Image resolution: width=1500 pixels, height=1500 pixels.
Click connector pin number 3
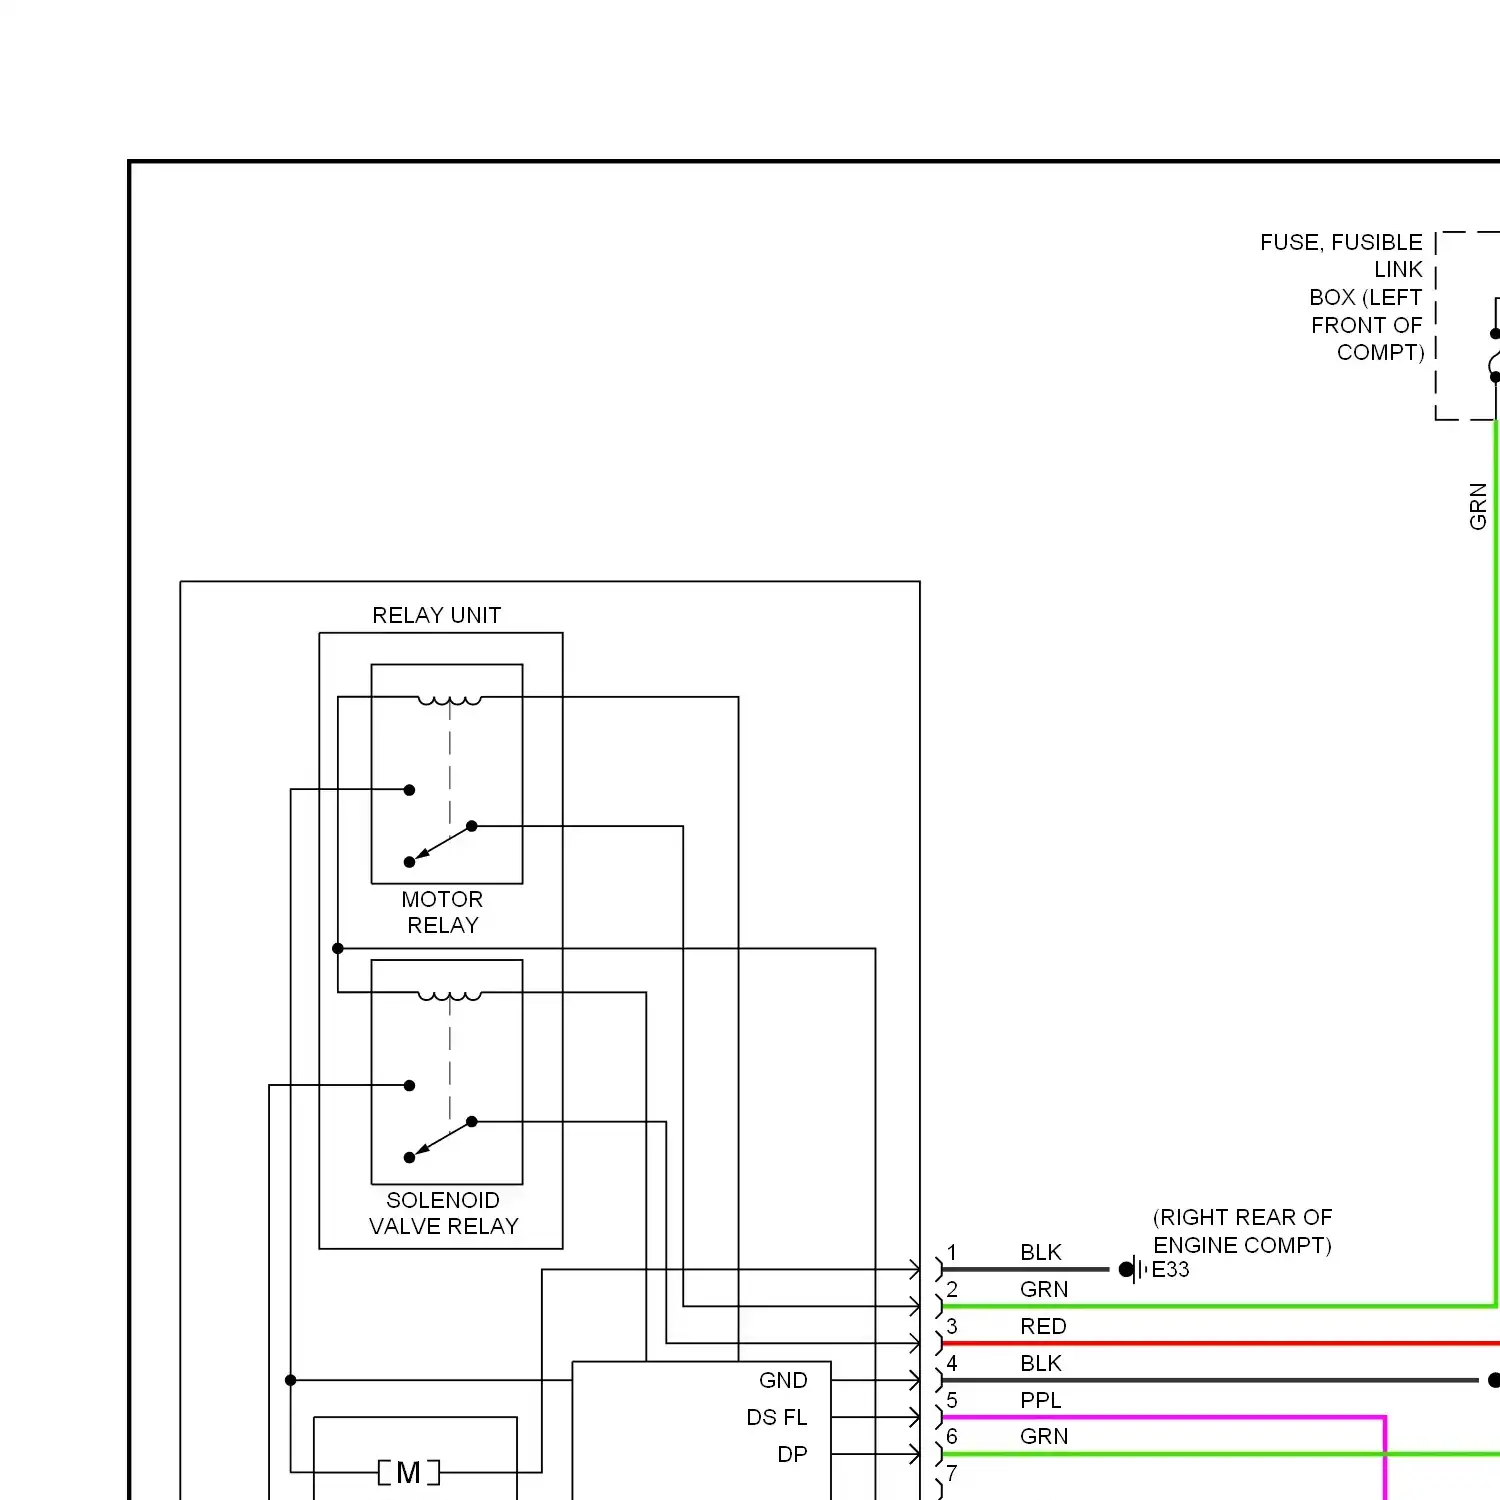(952, 1326)
